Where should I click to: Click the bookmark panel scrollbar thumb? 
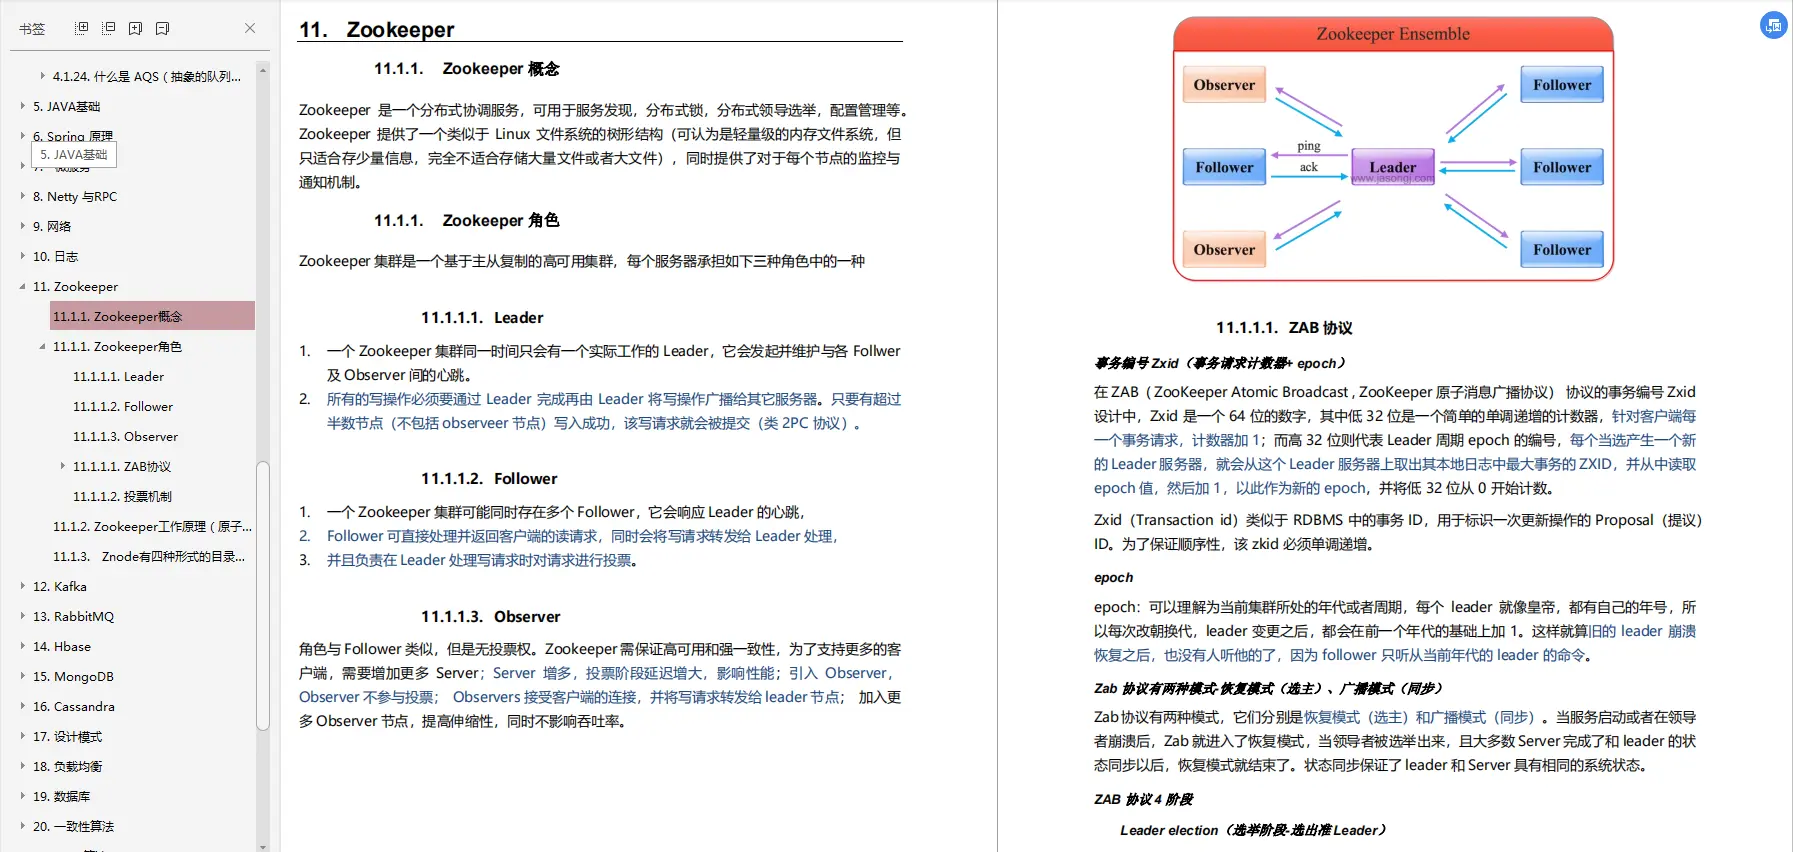(x=263, y=596)
